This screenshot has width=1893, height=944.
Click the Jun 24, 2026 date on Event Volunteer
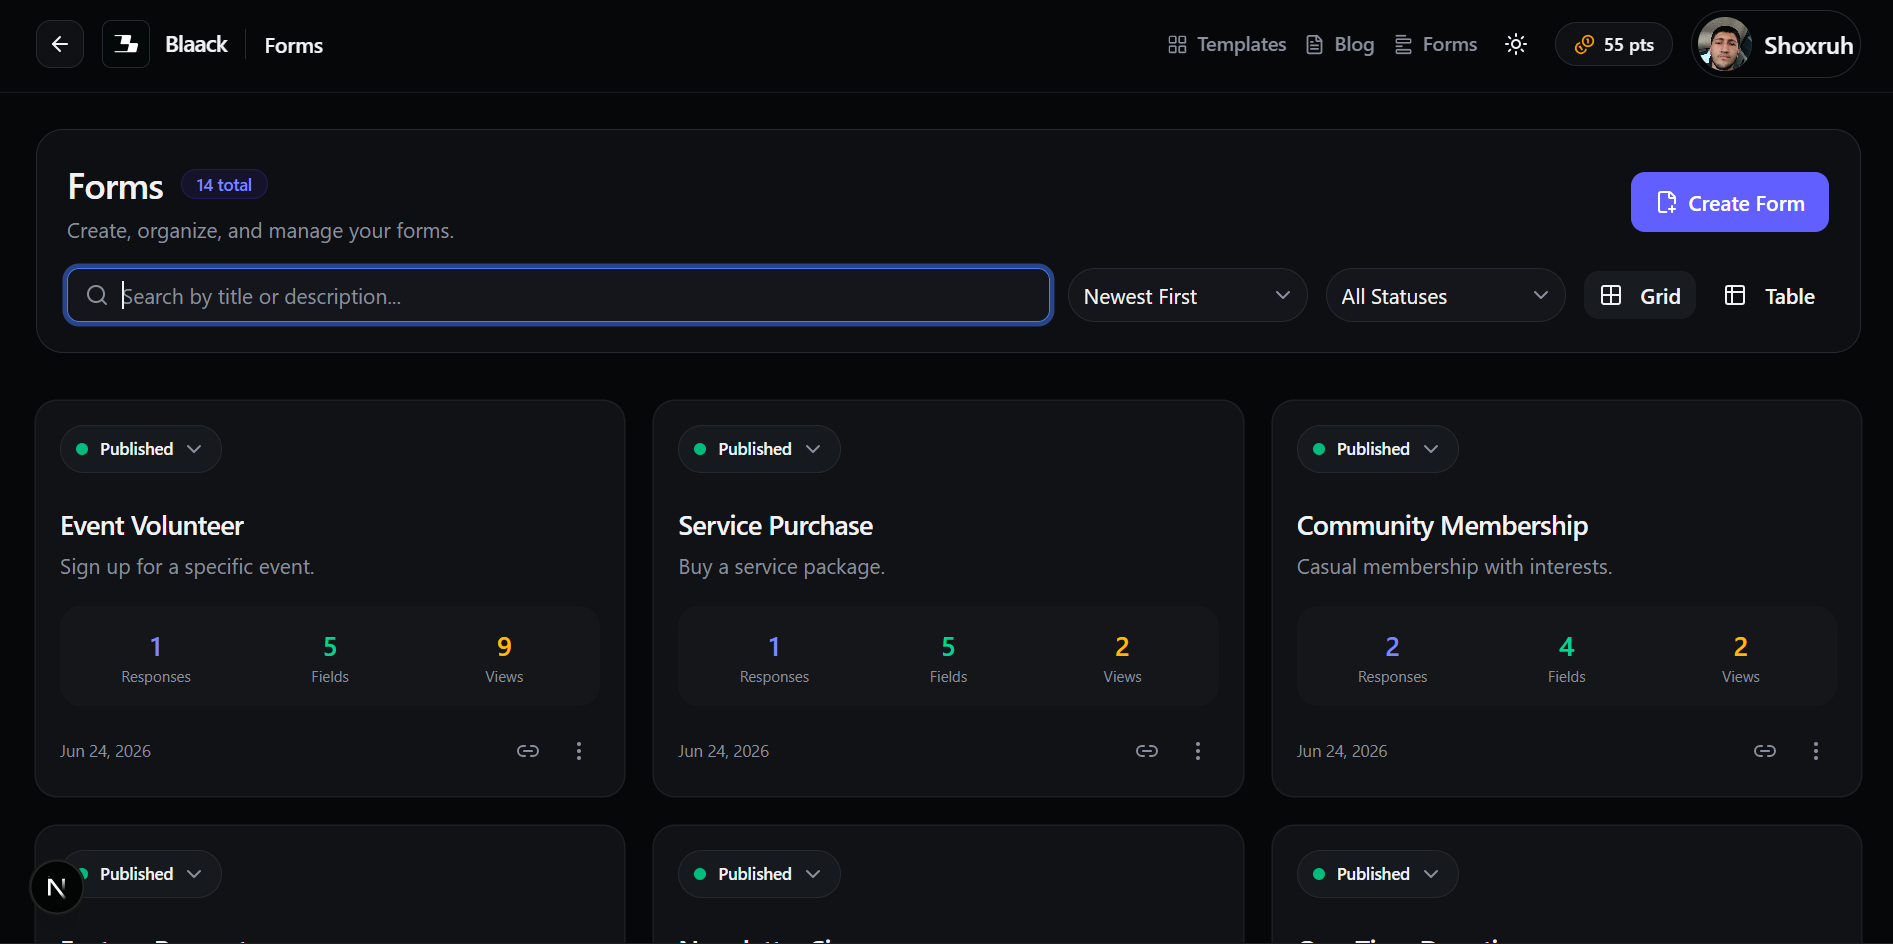click(105, 751)
